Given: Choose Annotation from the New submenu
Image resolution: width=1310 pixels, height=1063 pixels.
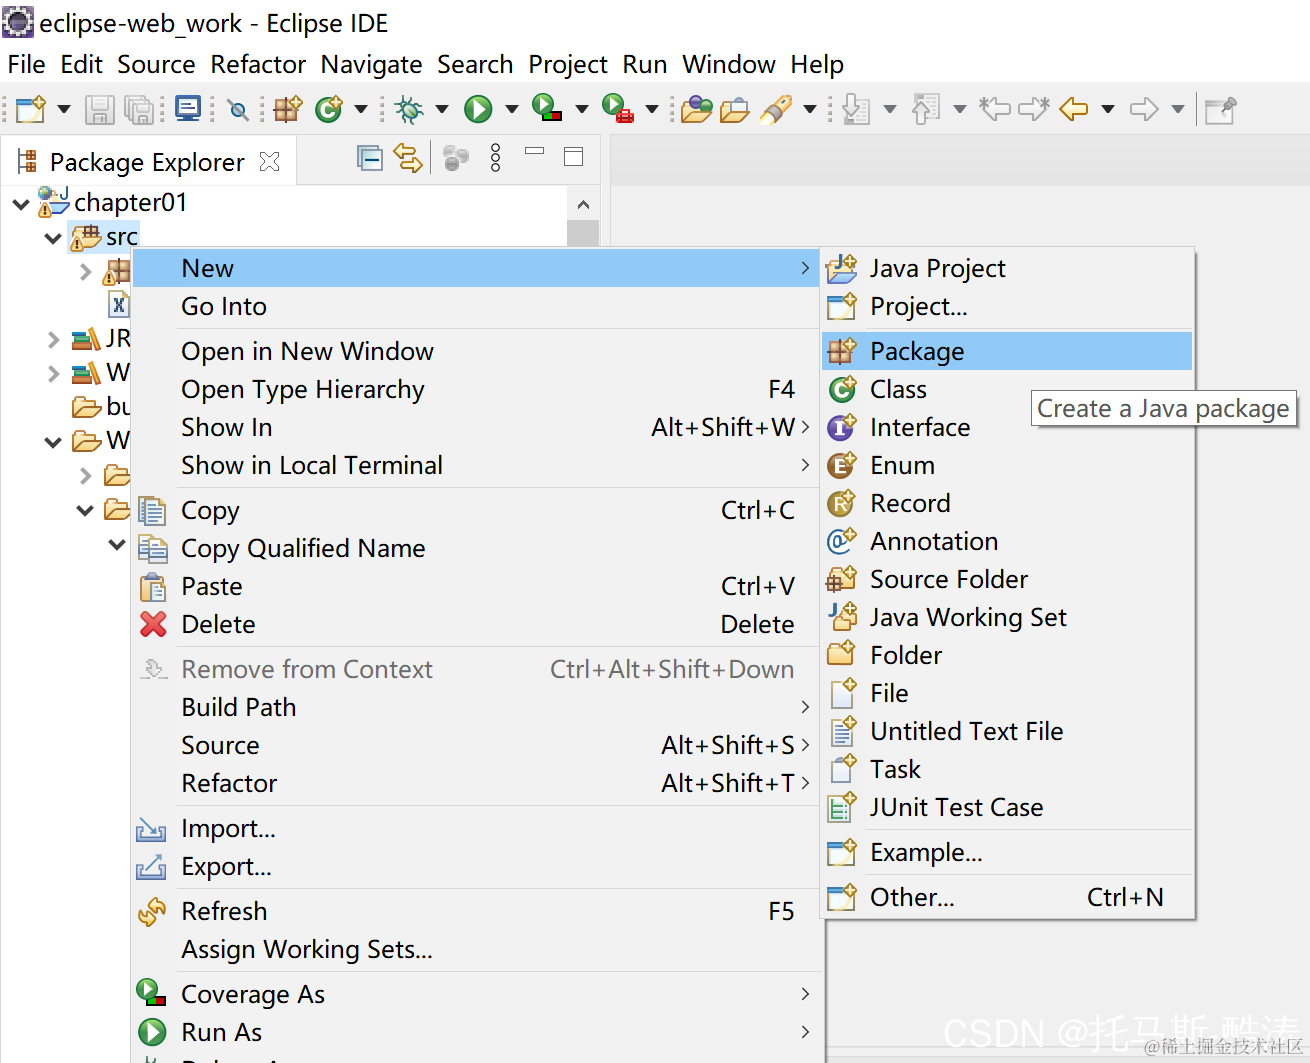Looking at the screenshot, I should click(1007, 541).
